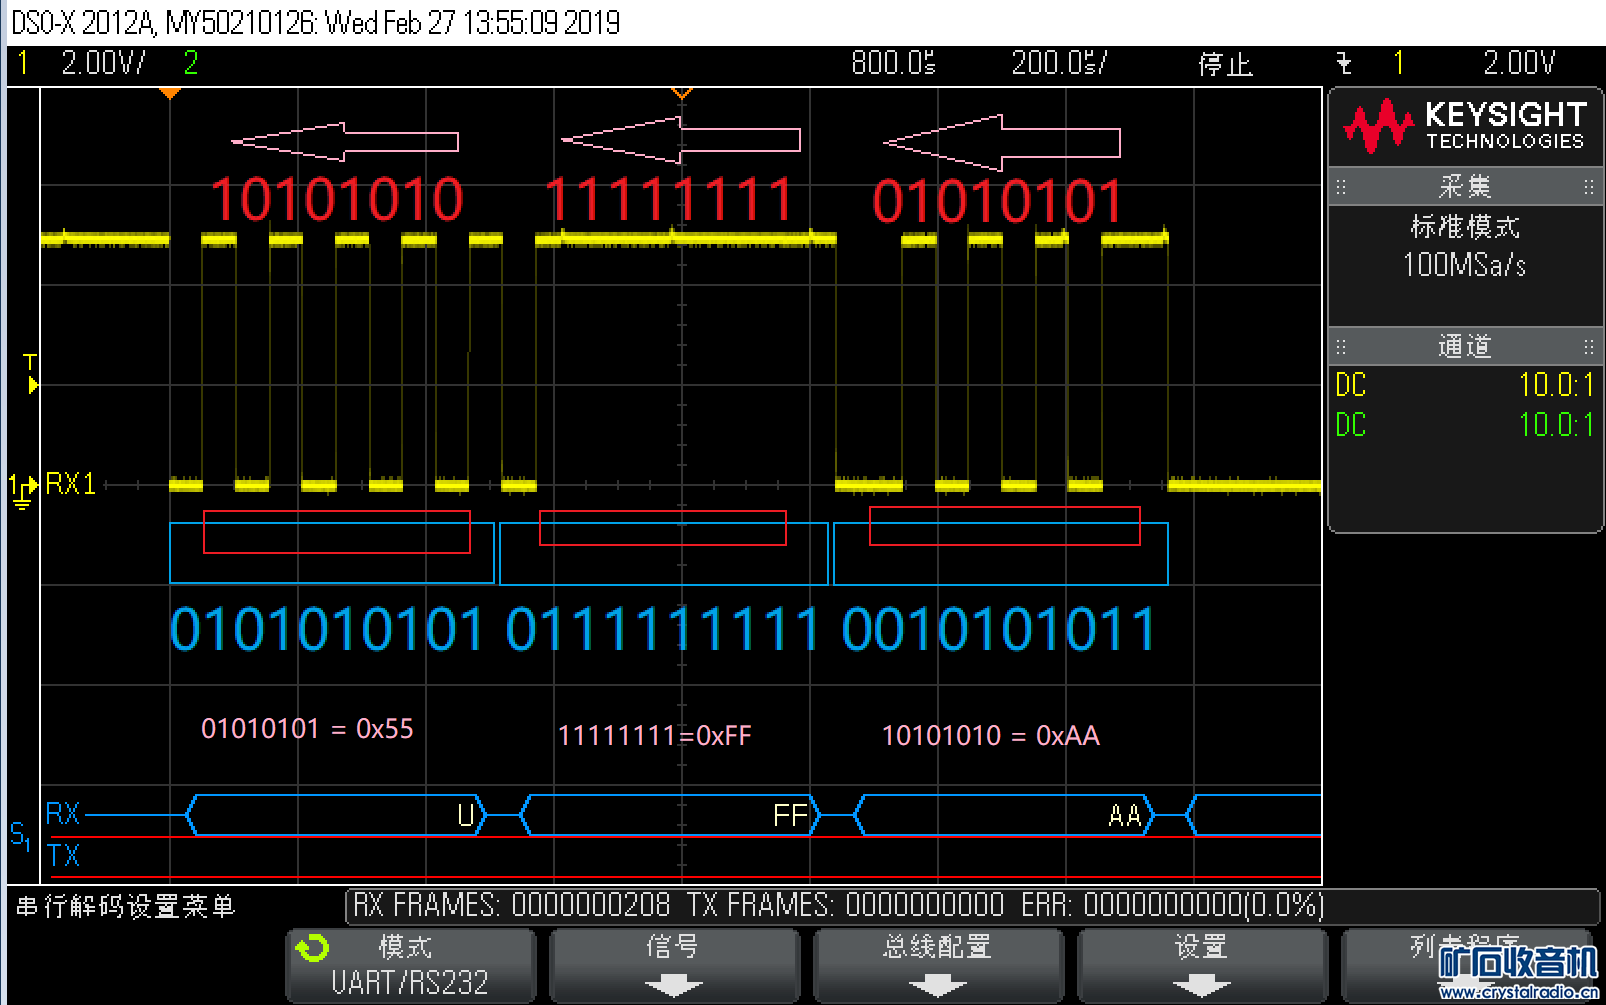
Task: Click the decoded FF frame on RX bus
Action: [670, 816]
